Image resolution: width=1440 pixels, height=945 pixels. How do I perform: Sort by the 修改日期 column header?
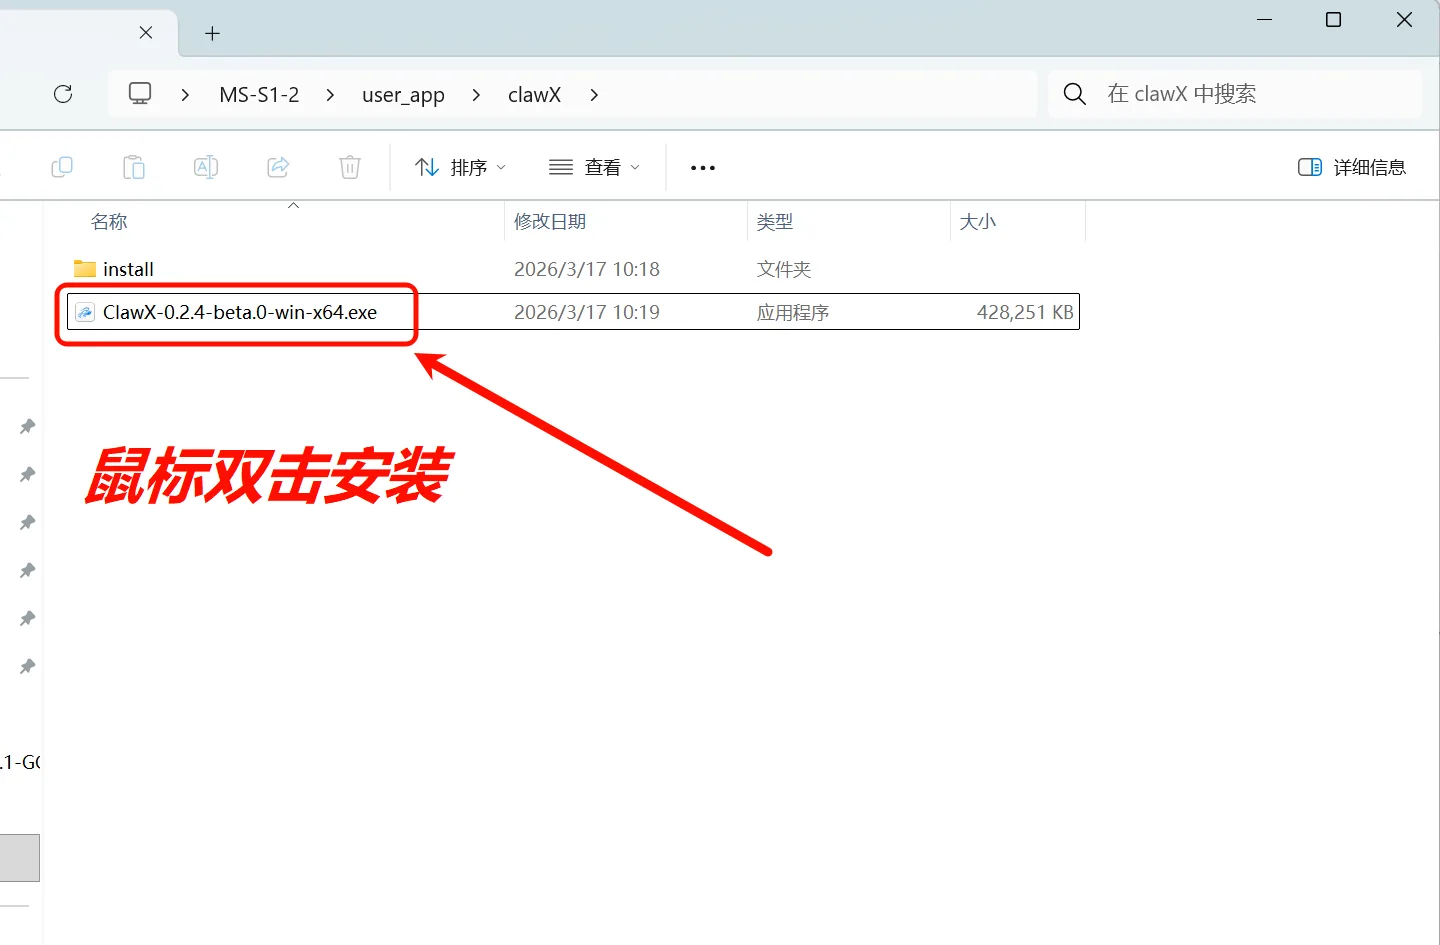point(550,221)
